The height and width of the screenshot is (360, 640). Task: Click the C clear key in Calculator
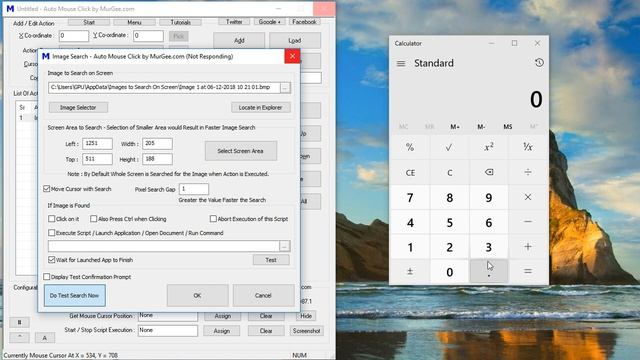449,172
